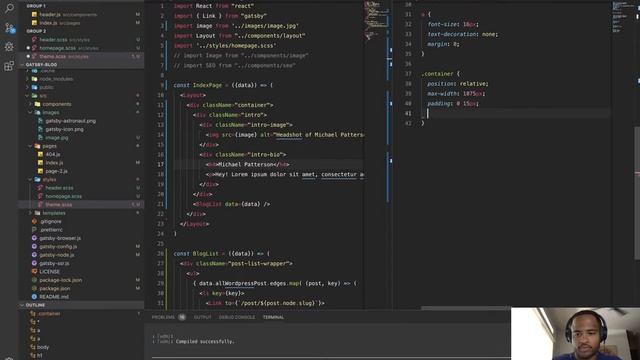This screenshot has width=640, height=360.
Task: Click the body symbol icon in Outline
Action: (x=33, y=347)
